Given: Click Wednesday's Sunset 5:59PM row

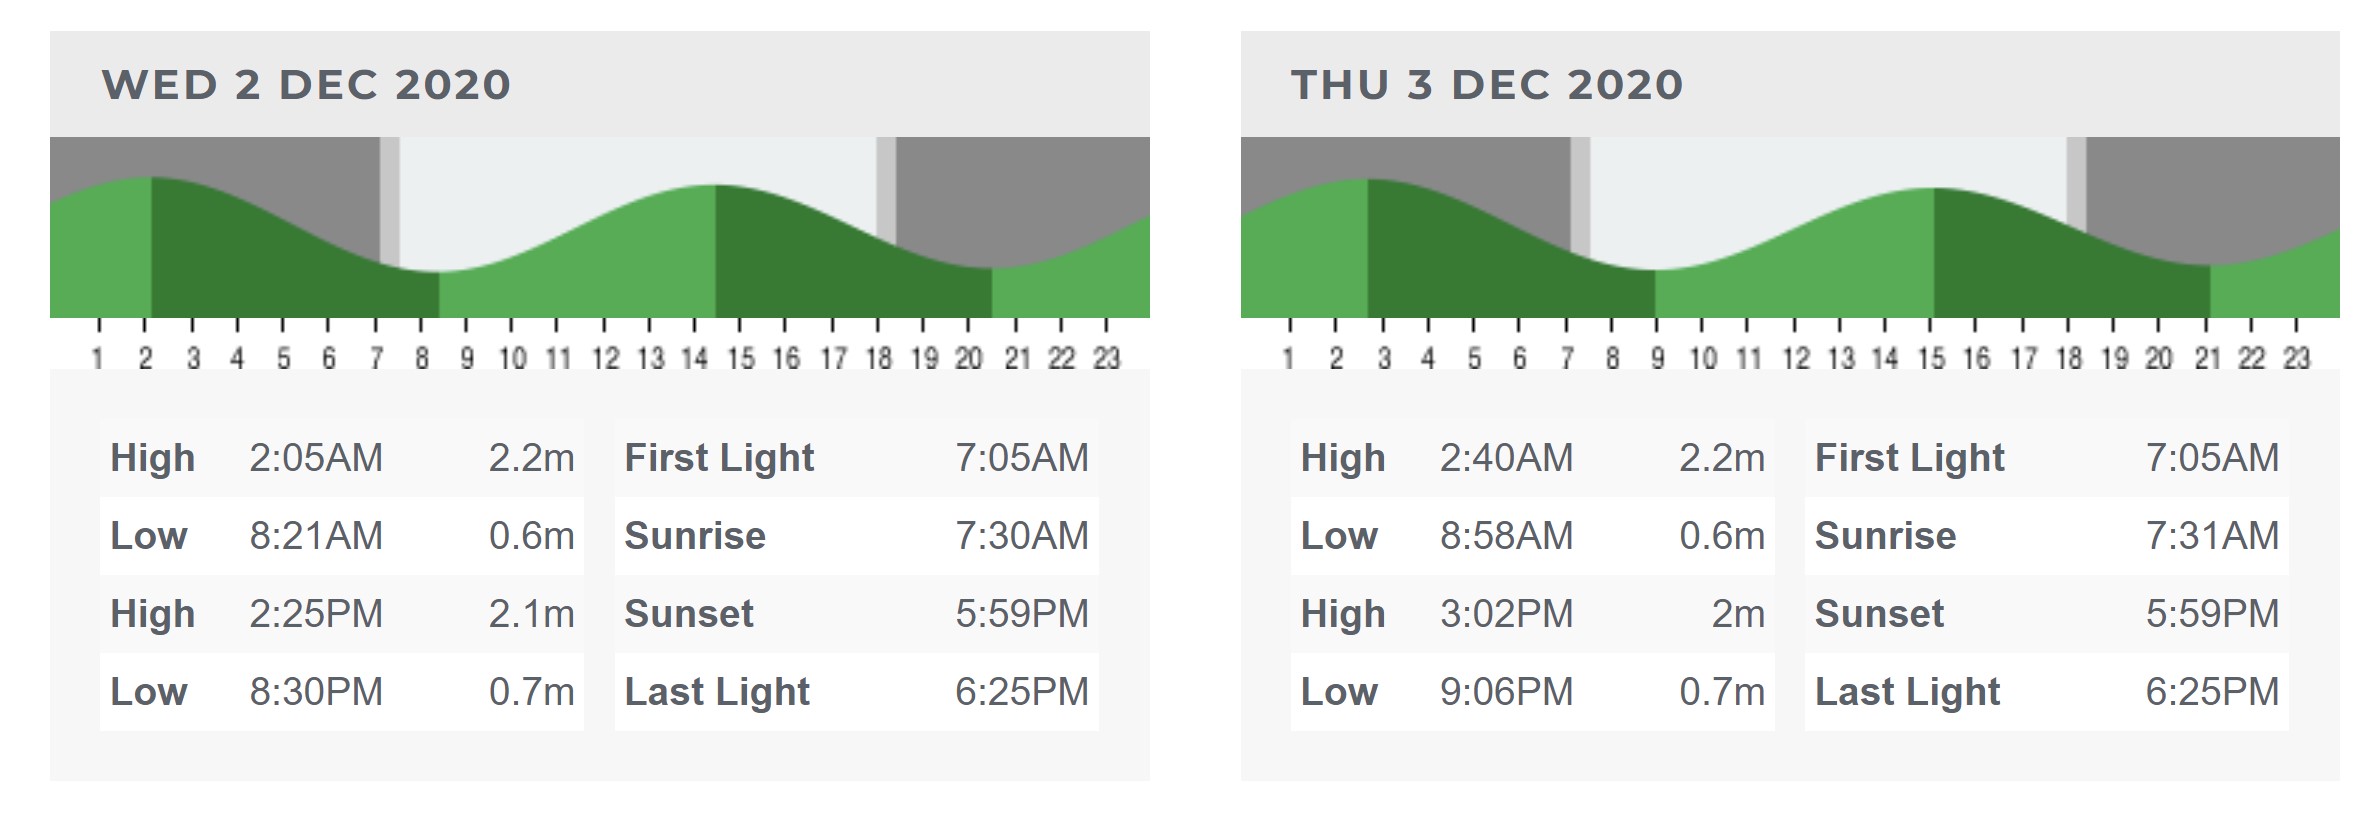Looking at the screenshot, I should (x=856, y=614).
